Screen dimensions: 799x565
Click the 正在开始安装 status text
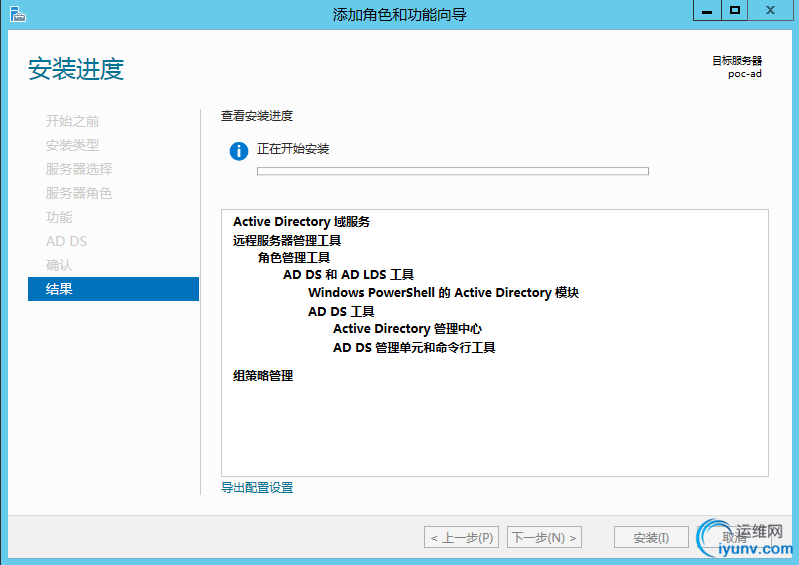coord(293,149)
